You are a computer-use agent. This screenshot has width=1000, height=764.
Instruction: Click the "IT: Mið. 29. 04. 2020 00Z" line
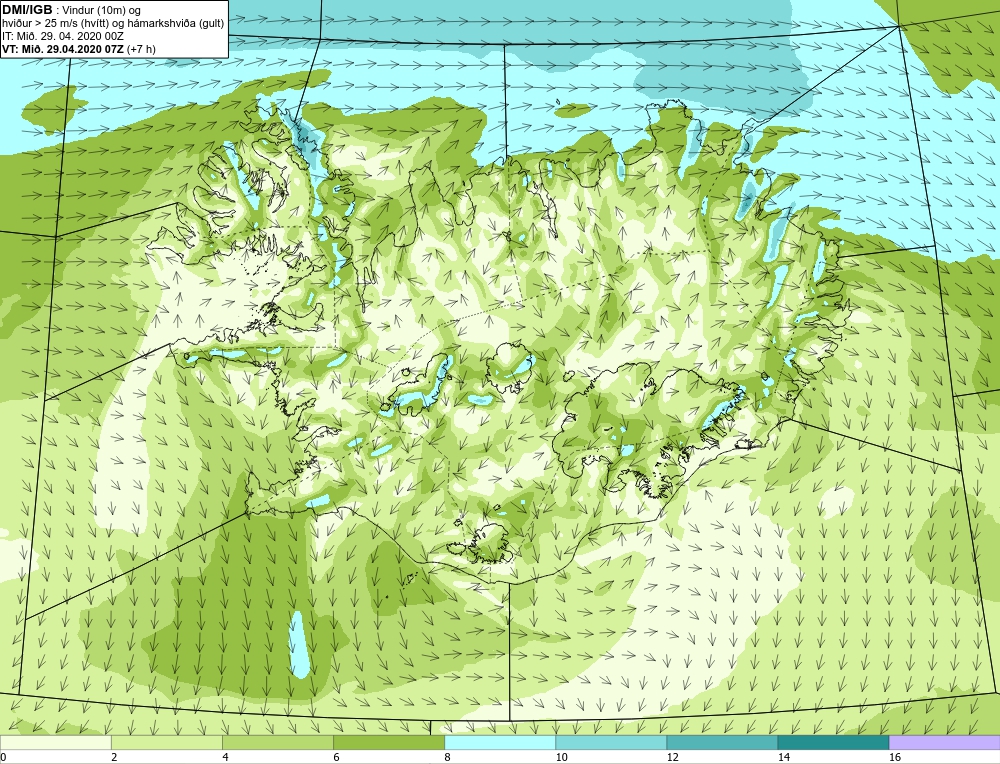(x=62, y=36)
